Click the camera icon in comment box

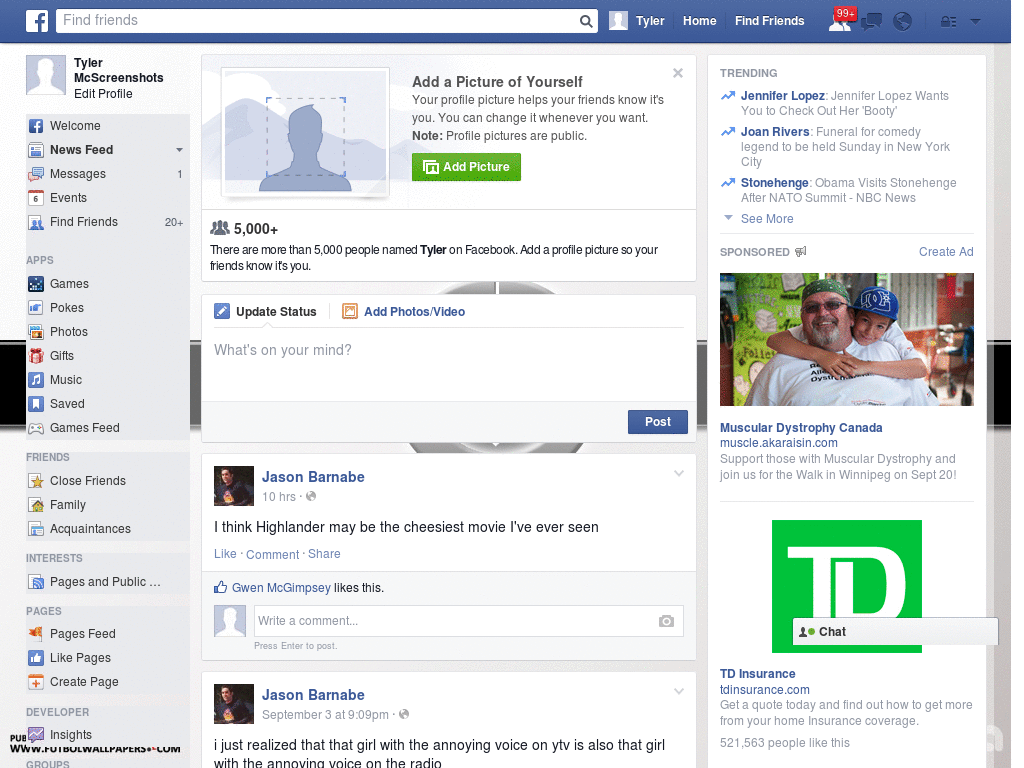click(x=666, y=621)
